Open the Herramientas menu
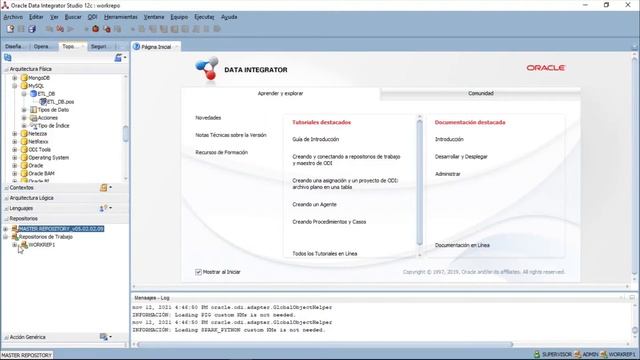This screenshot has width=640, height=360. point(120,17)
